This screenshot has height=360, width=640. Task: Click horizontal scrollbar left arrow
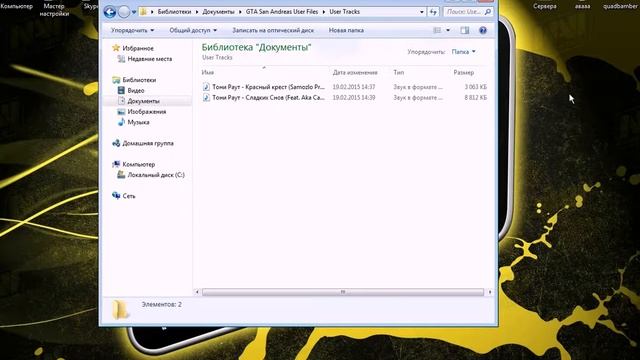tap(197, 292)
